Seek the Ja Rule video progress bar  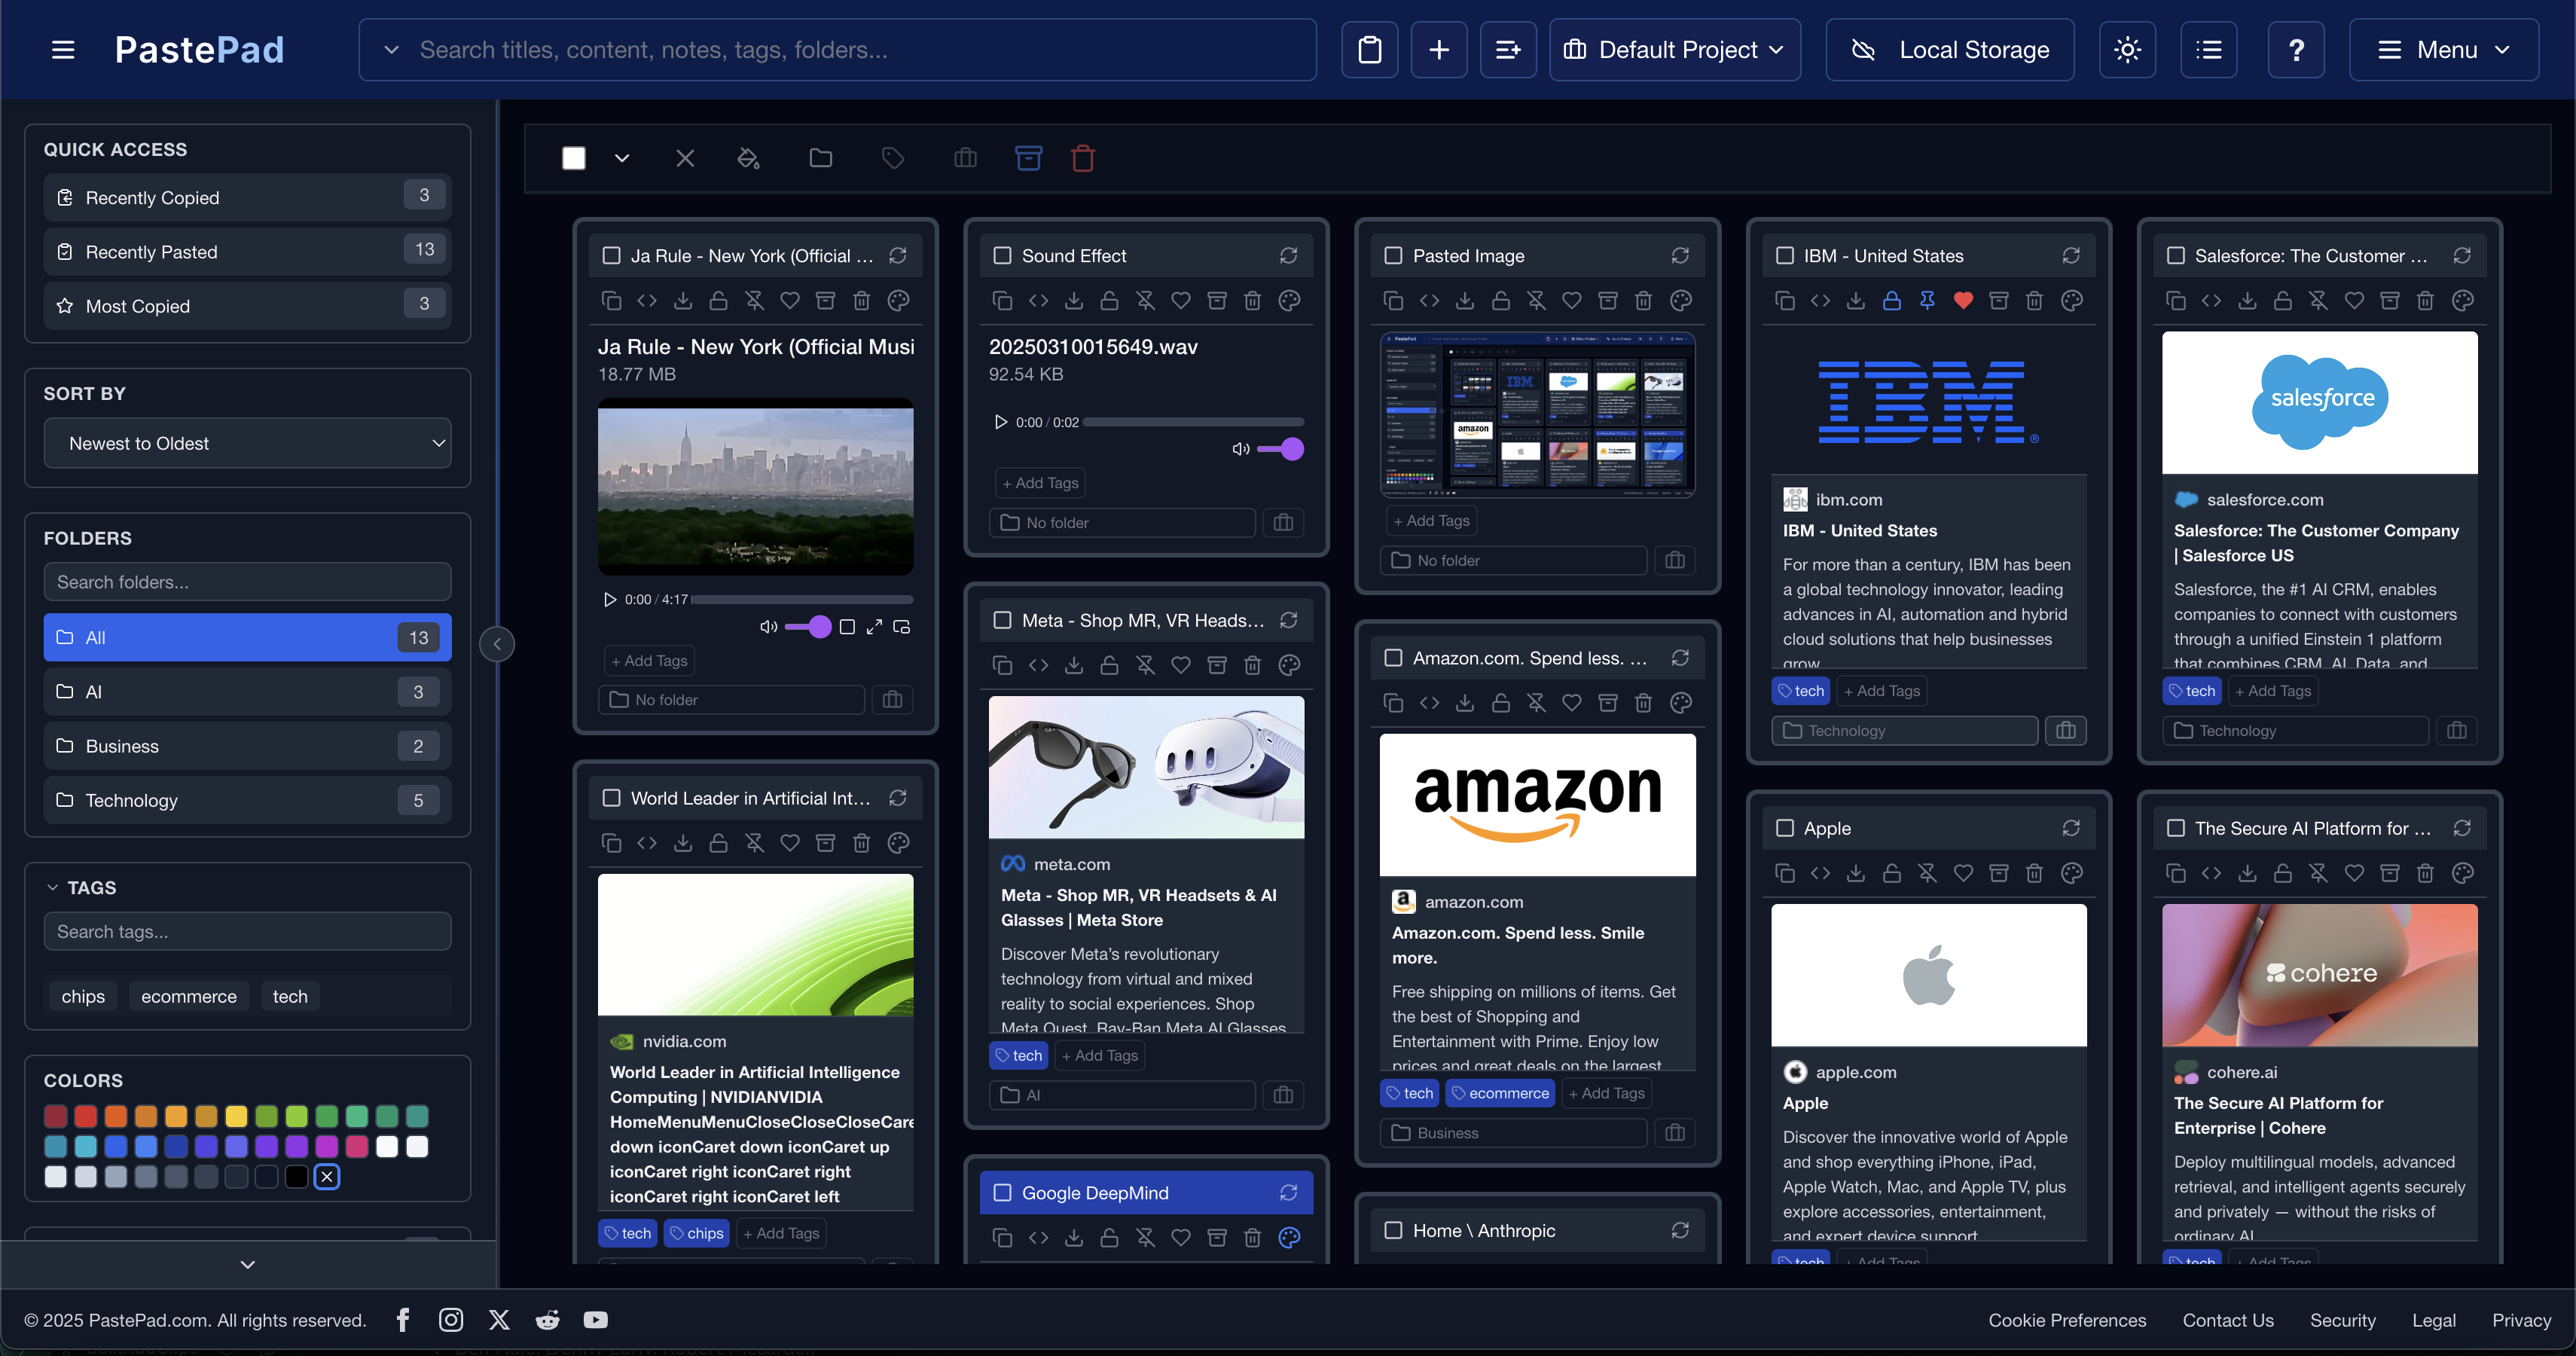pyautogui.click(x=802, y=599)
